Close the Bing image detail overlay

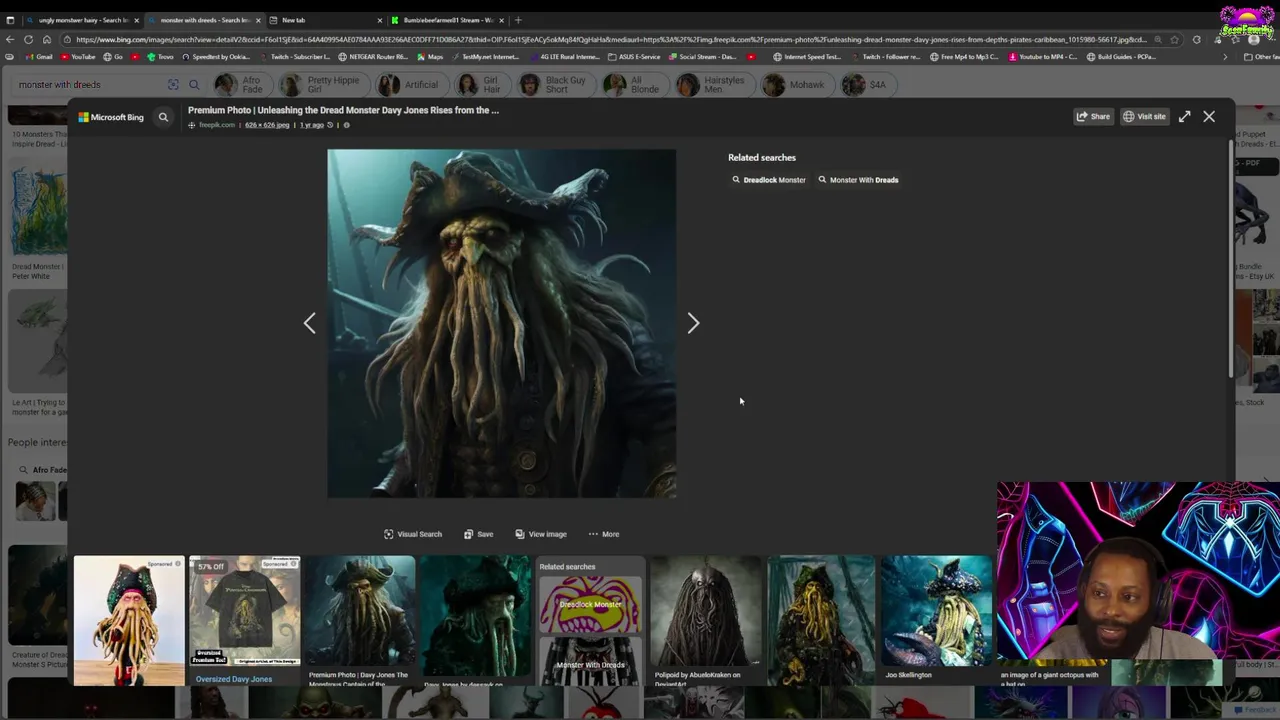[x=1209, y=117]
